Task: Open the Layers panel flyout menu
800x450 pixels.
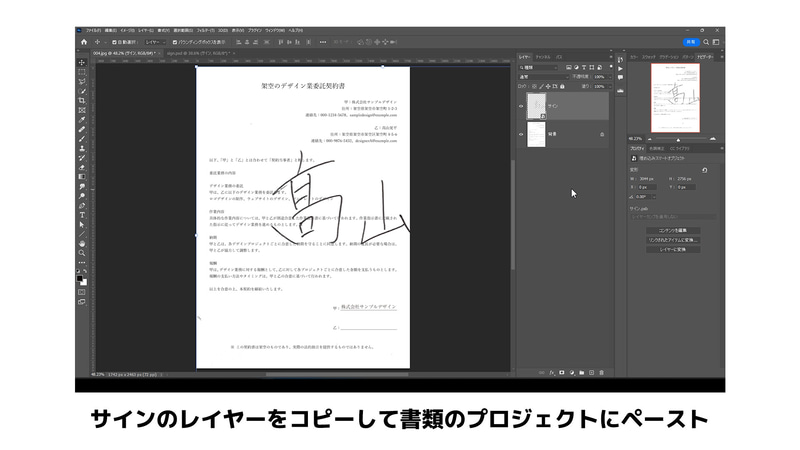Action: click(x=611, y=57)
